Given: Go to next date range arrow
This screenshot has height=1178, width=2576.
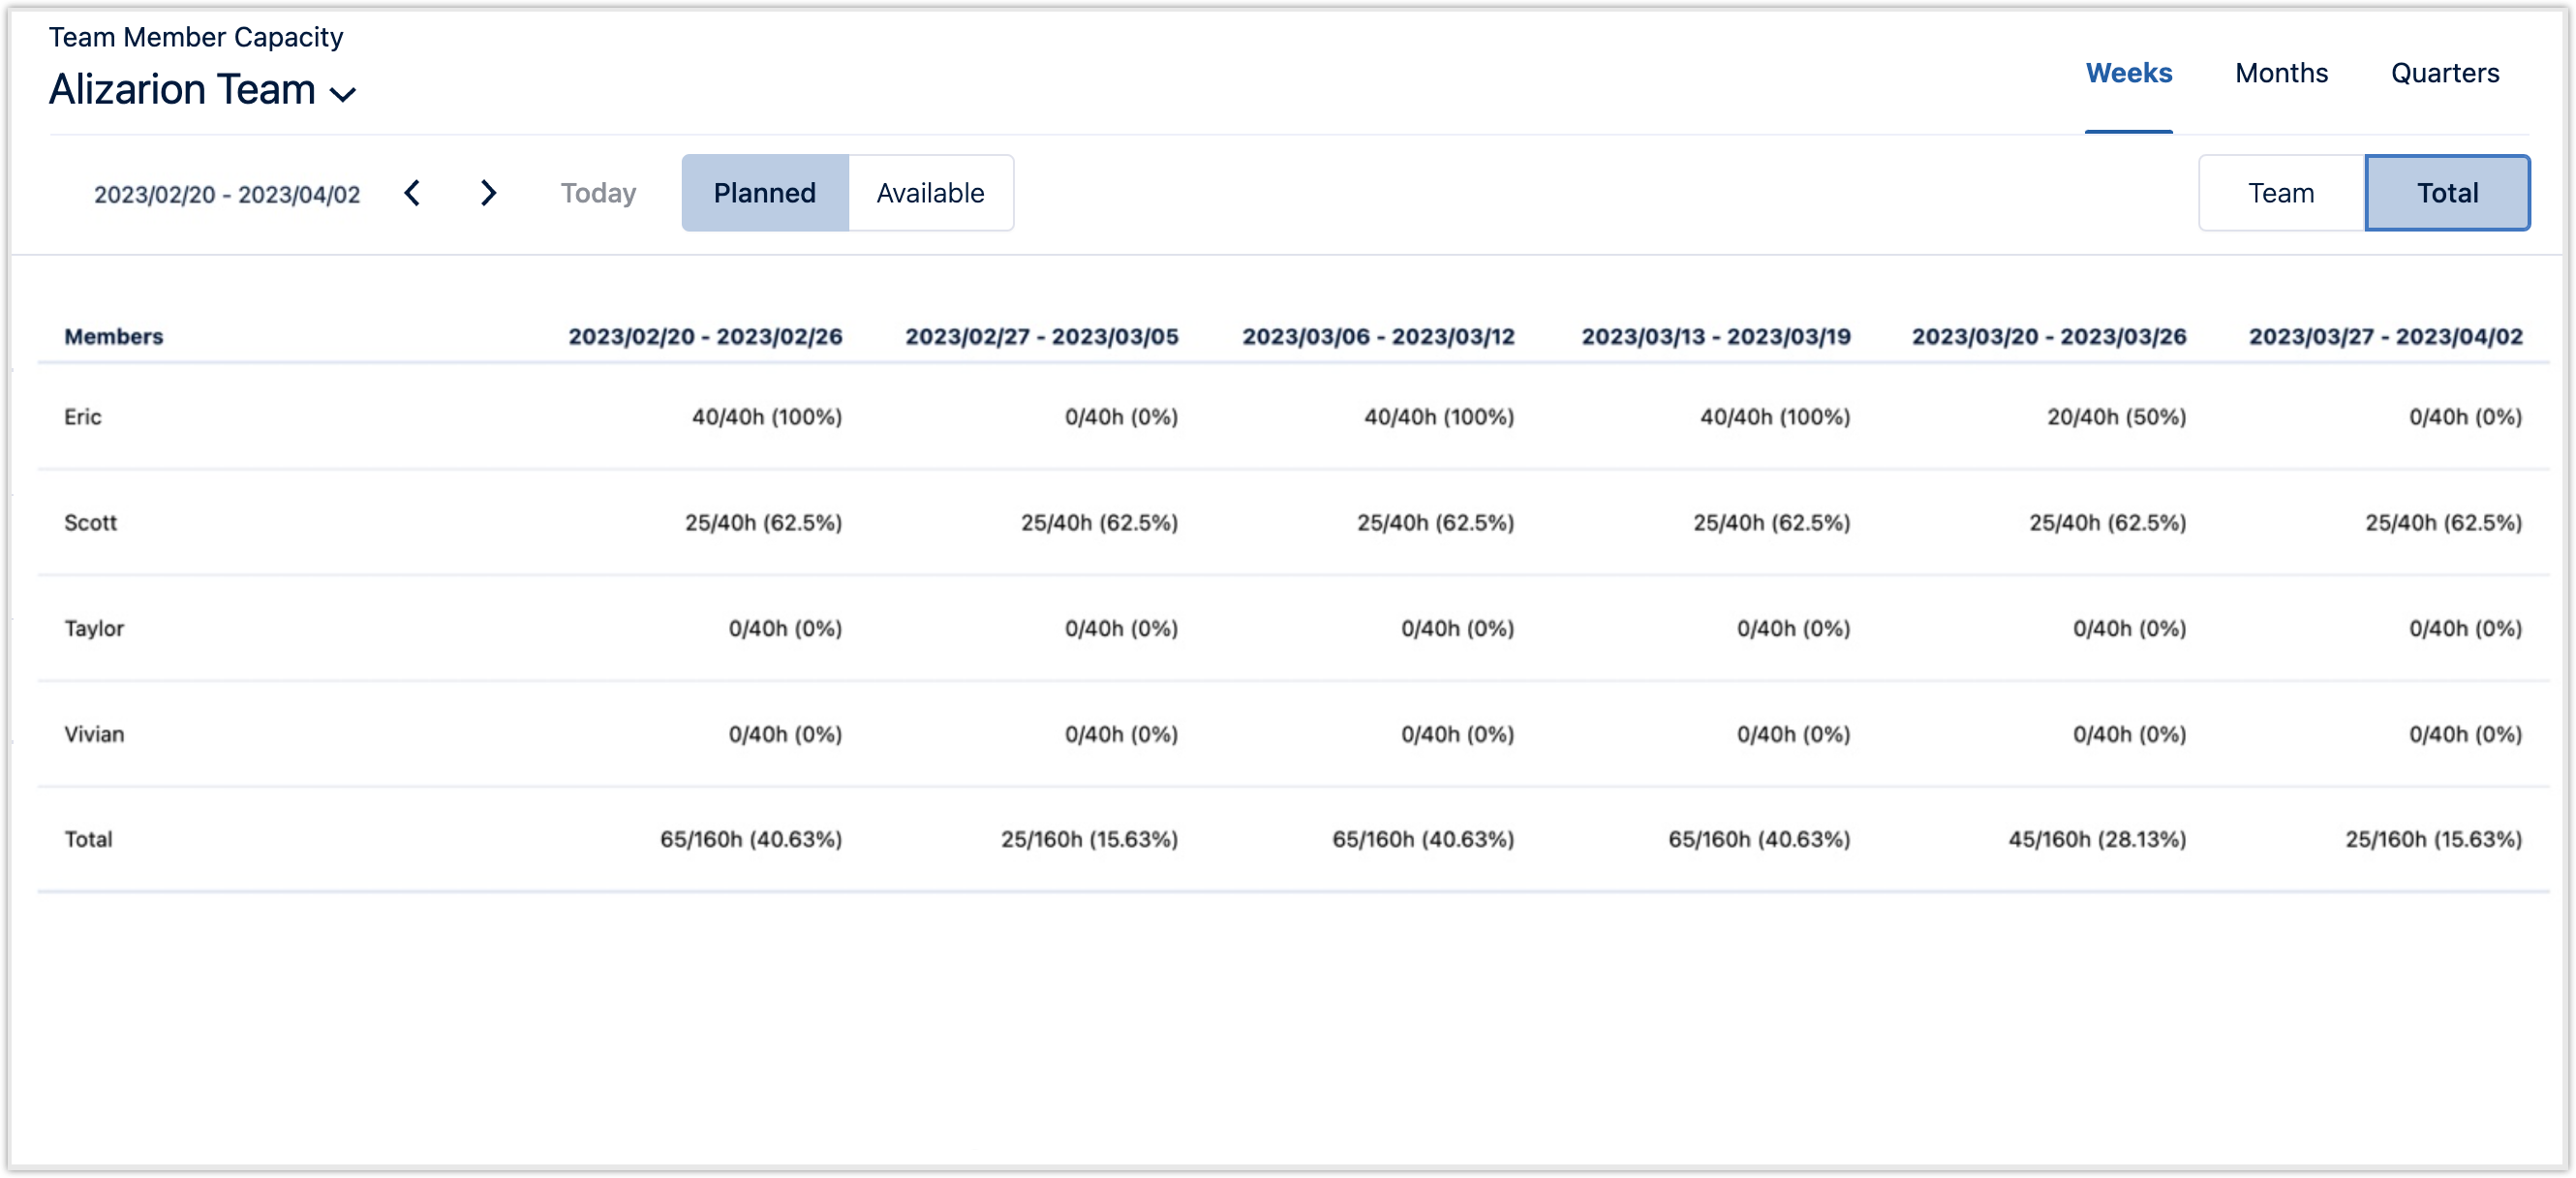Looking at the screenshot, I should tap(488, 193).
